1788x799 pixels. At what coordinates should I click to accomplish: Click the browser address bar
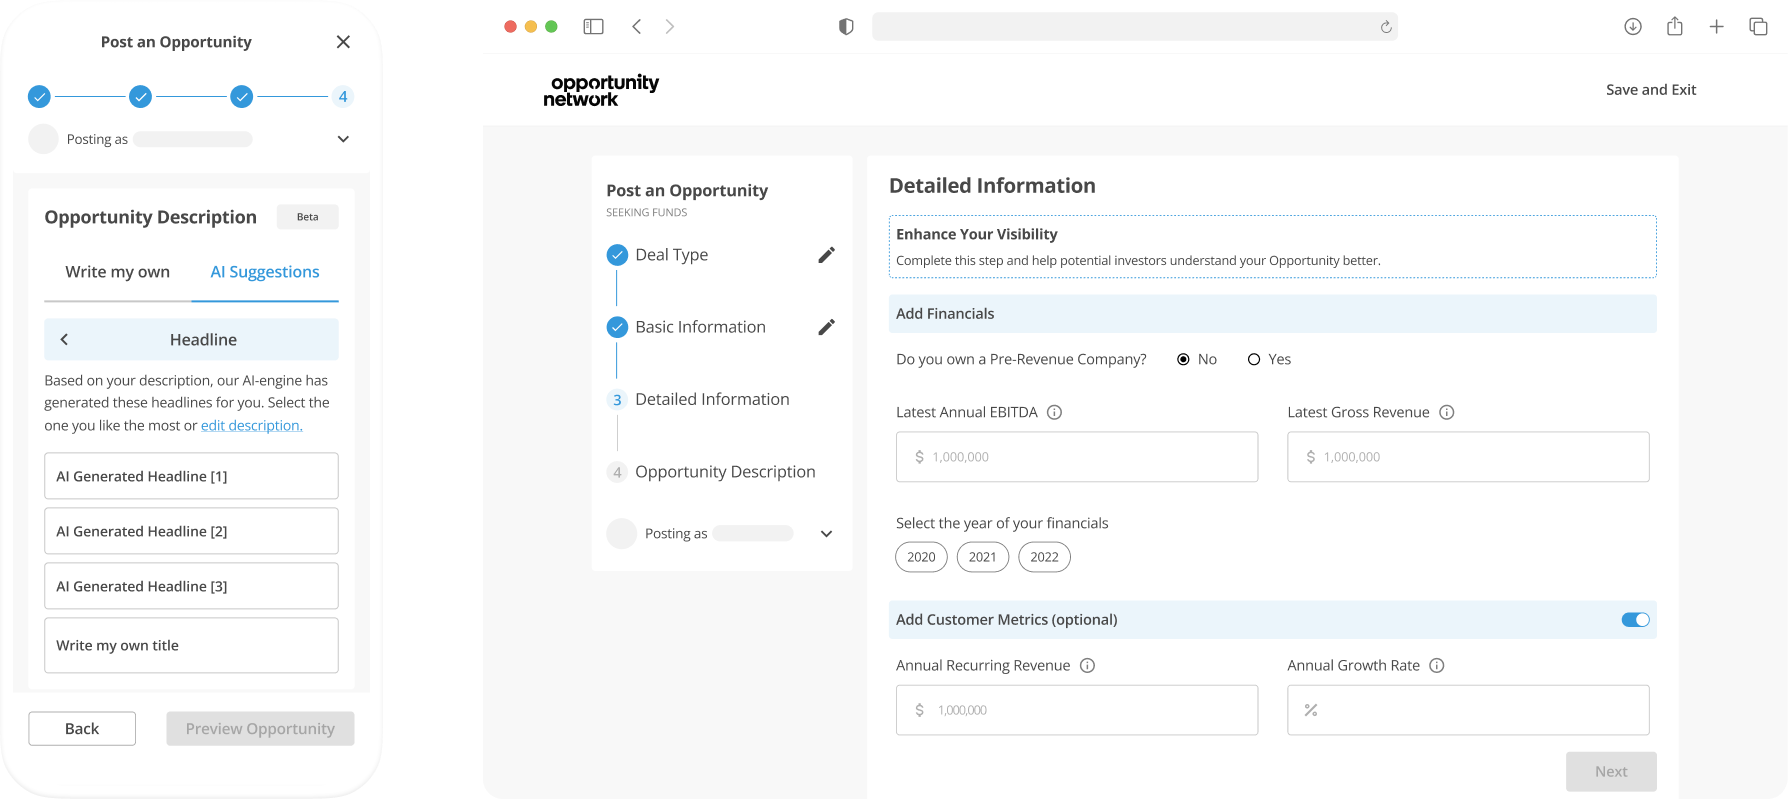pyautogui.click(x=1135, y=27)
